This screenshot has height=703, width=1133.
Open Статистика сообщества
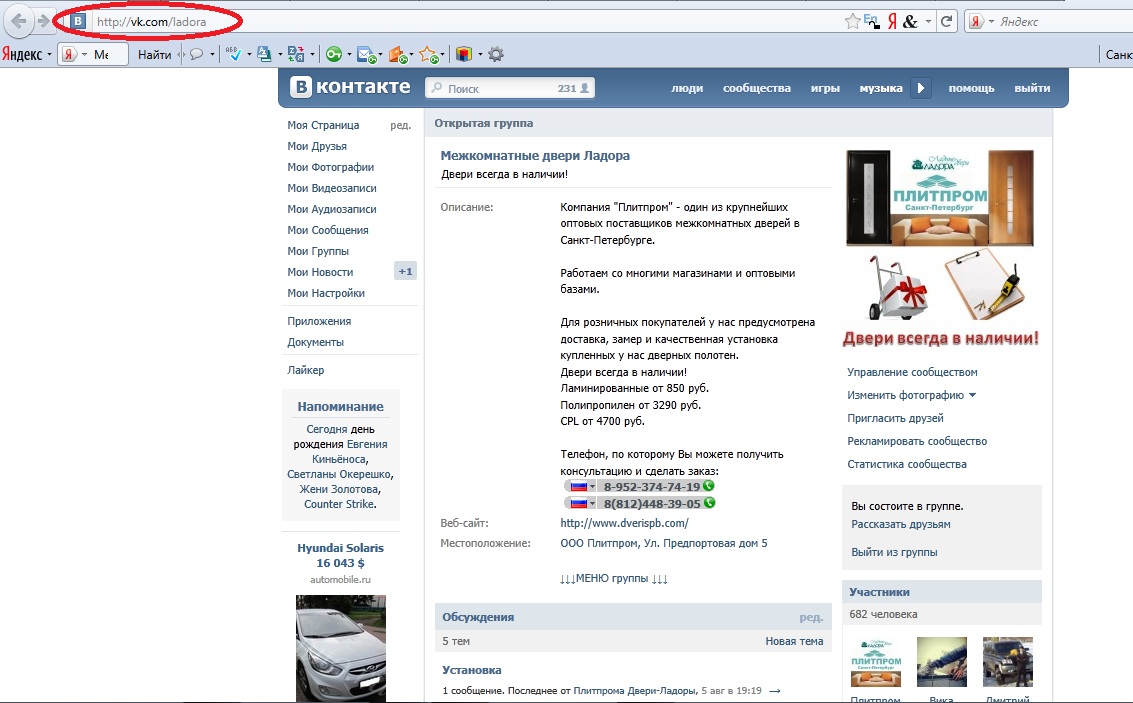tap(907, 465)
